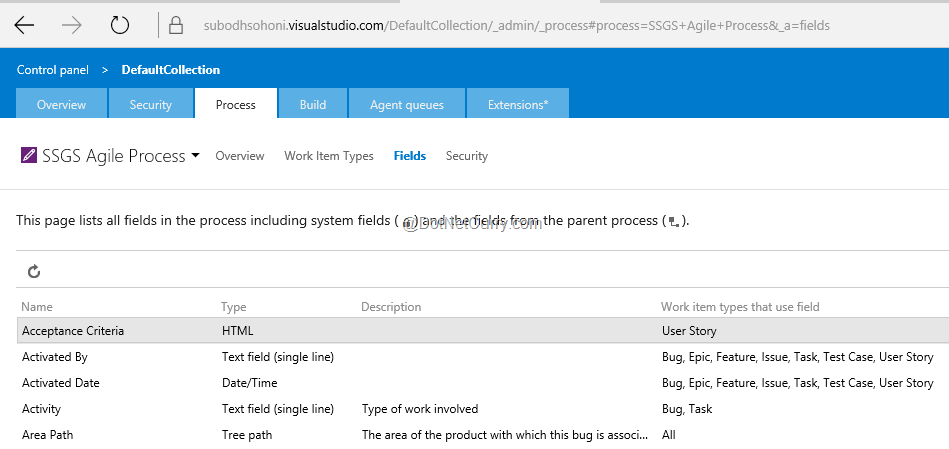949x449 pixels.
Task: Select the Process tab
Action: 235,104
